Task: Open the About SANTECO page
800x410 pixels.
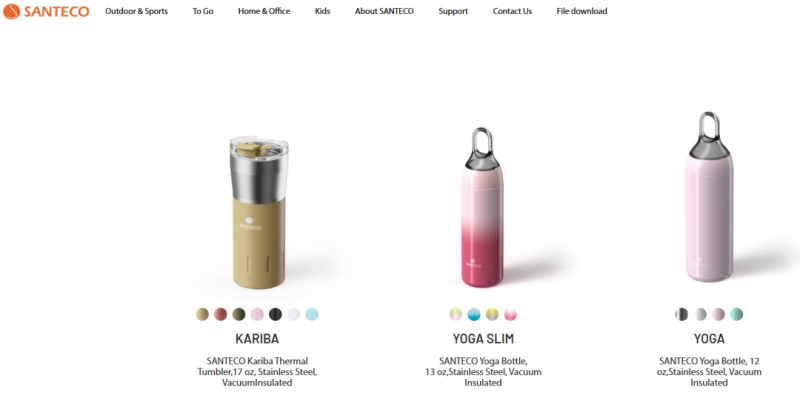Action: (x=384, y=11)
